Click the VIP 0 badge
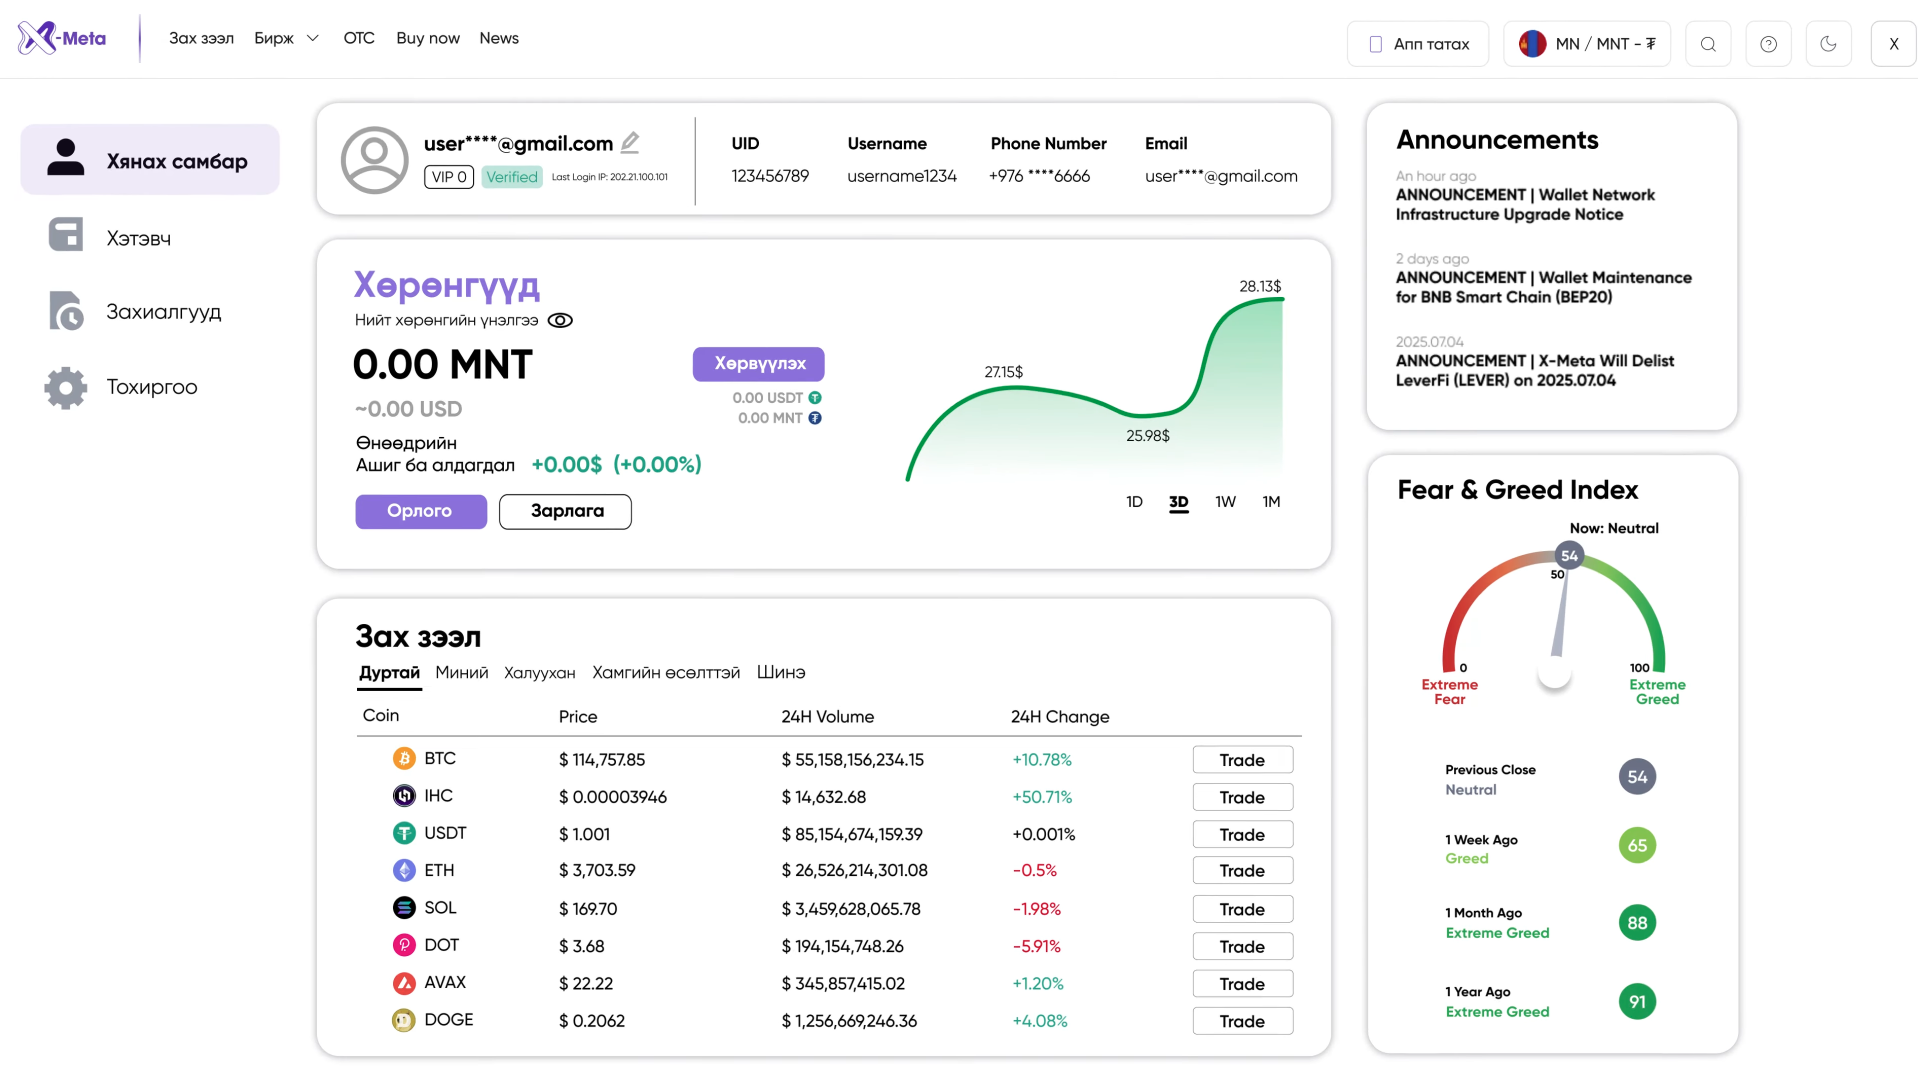The image size is (1918, 1073). coord(449,177)
